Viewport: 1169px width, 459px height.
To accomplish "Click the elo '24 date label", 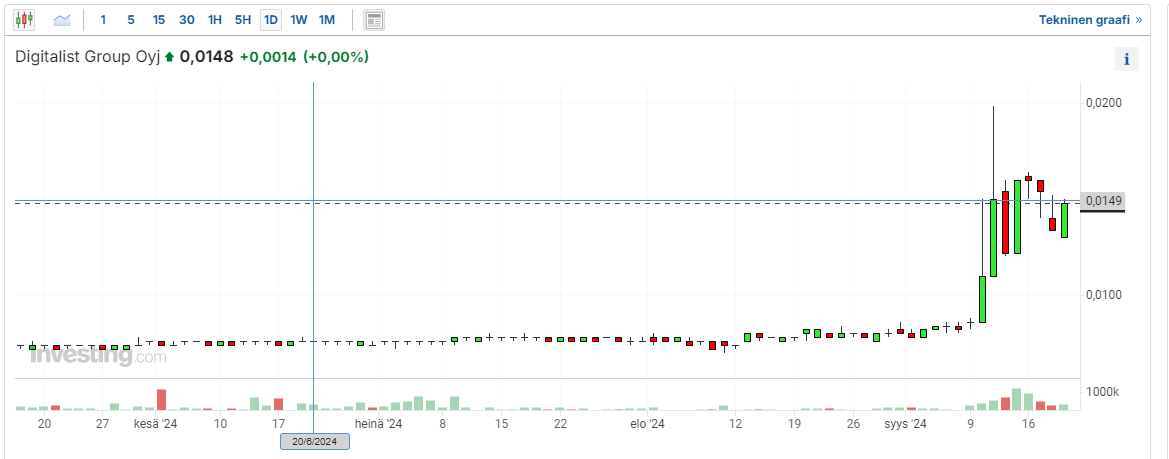I will pos(647,424).
